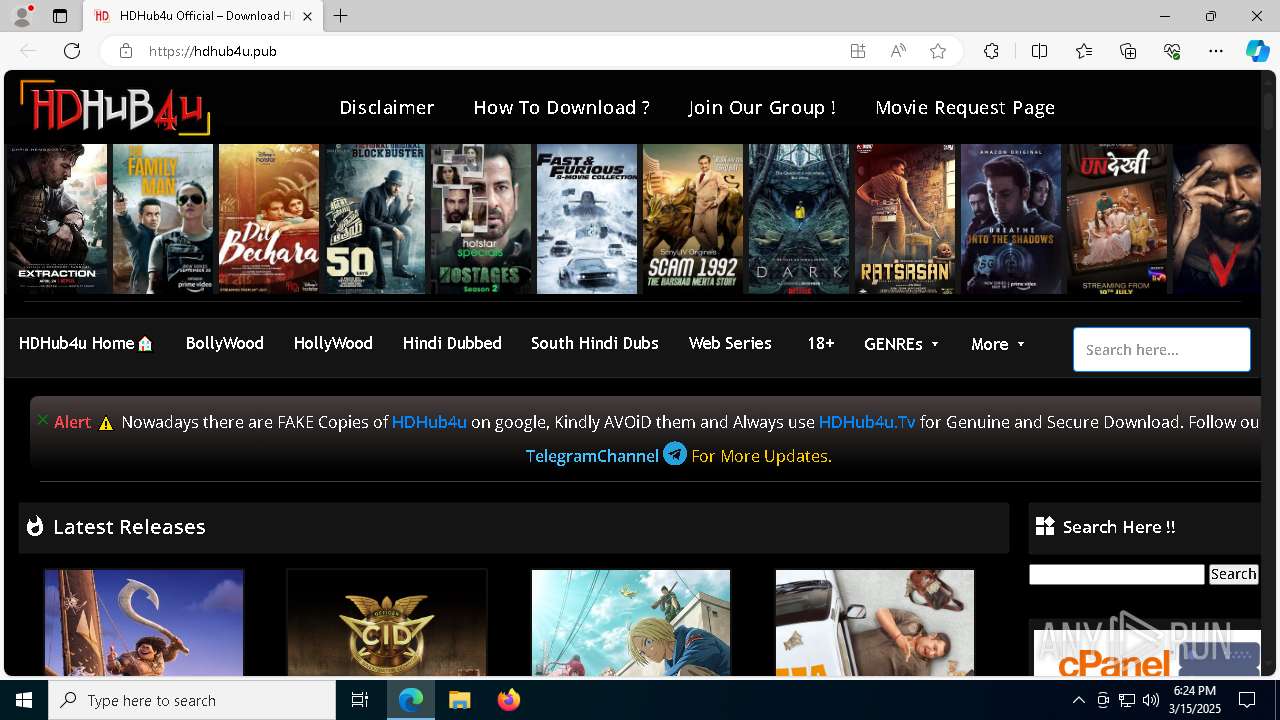
Task: Open the CID latest release thumbnail
Action: coord(387,623)
